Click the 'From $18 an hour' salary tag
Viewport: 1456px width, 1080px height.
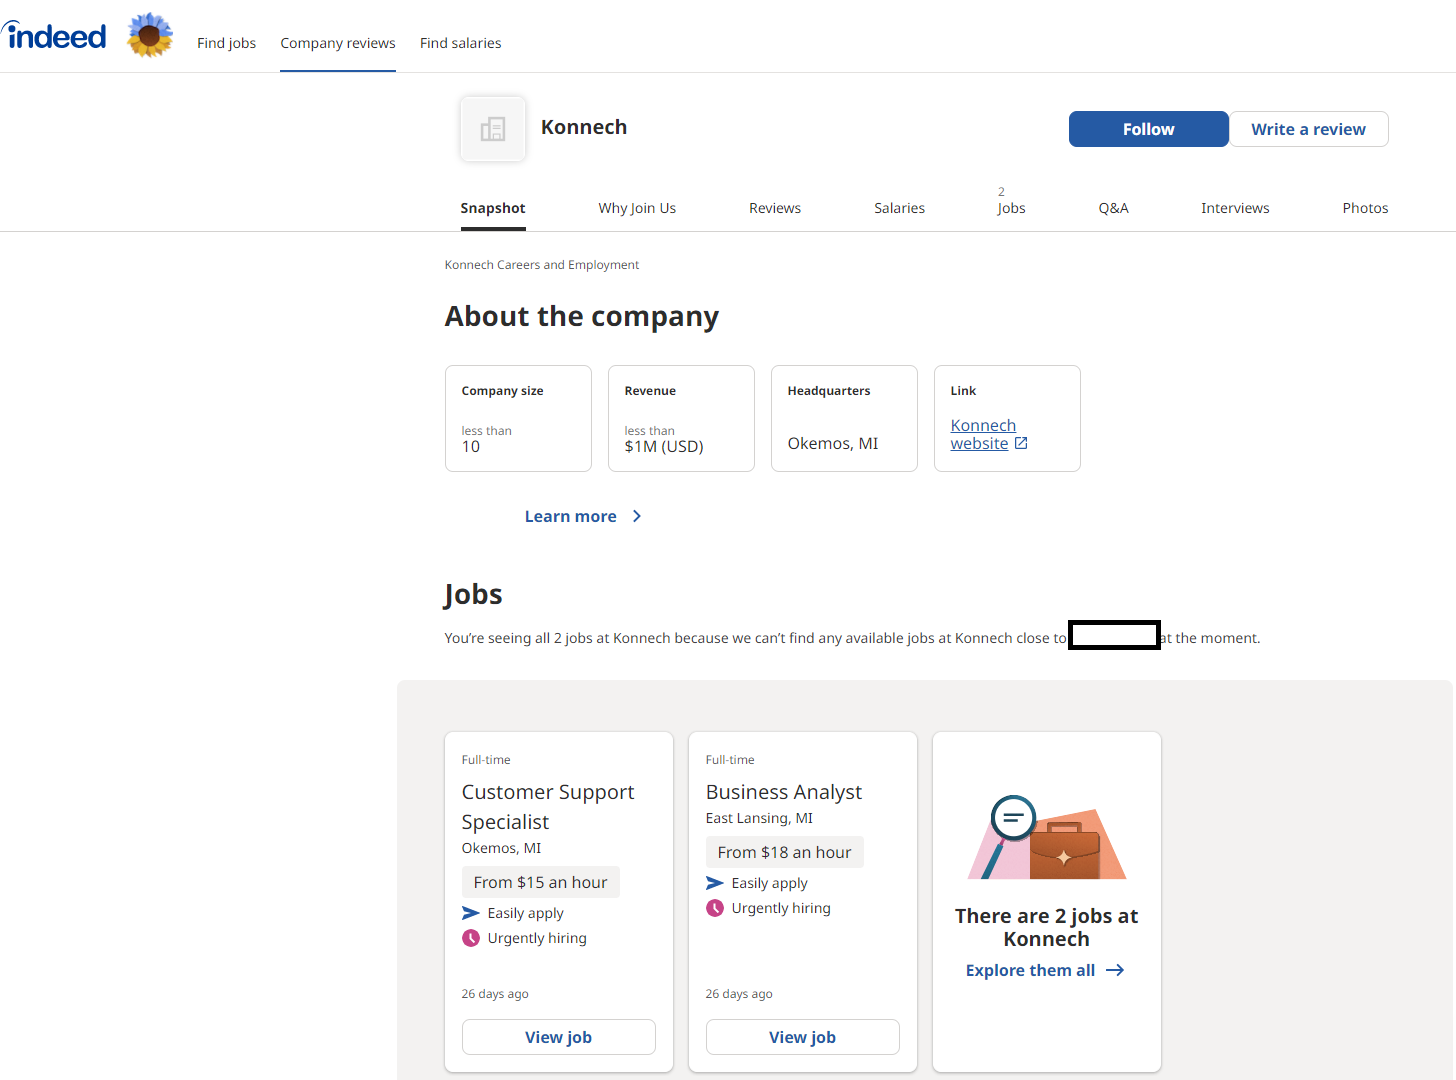[x=785, y=852]
